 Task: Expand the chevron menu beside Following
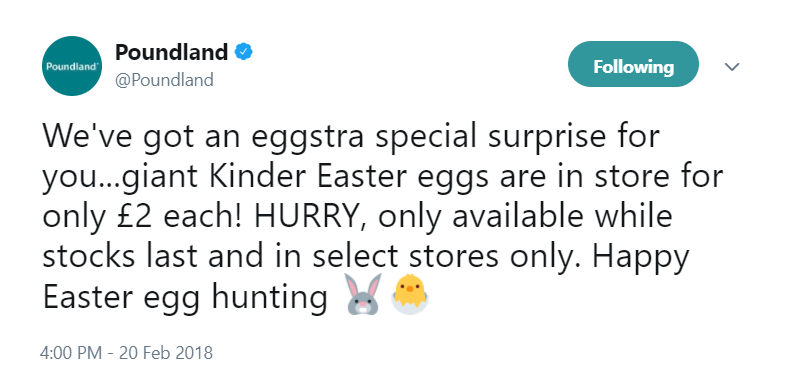[732, 66]
